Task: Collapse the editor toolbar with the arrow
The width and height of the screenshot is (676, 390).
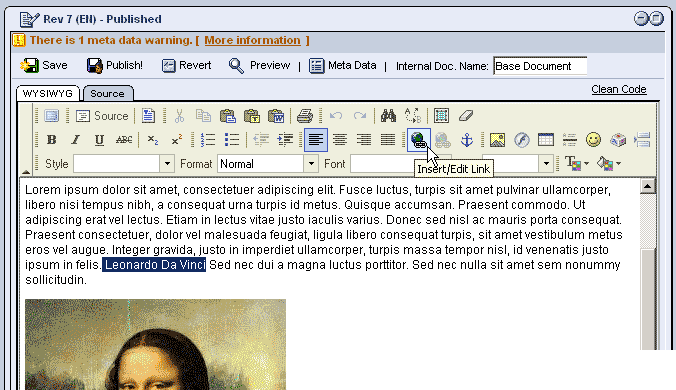Action: [x=26, y=172]
